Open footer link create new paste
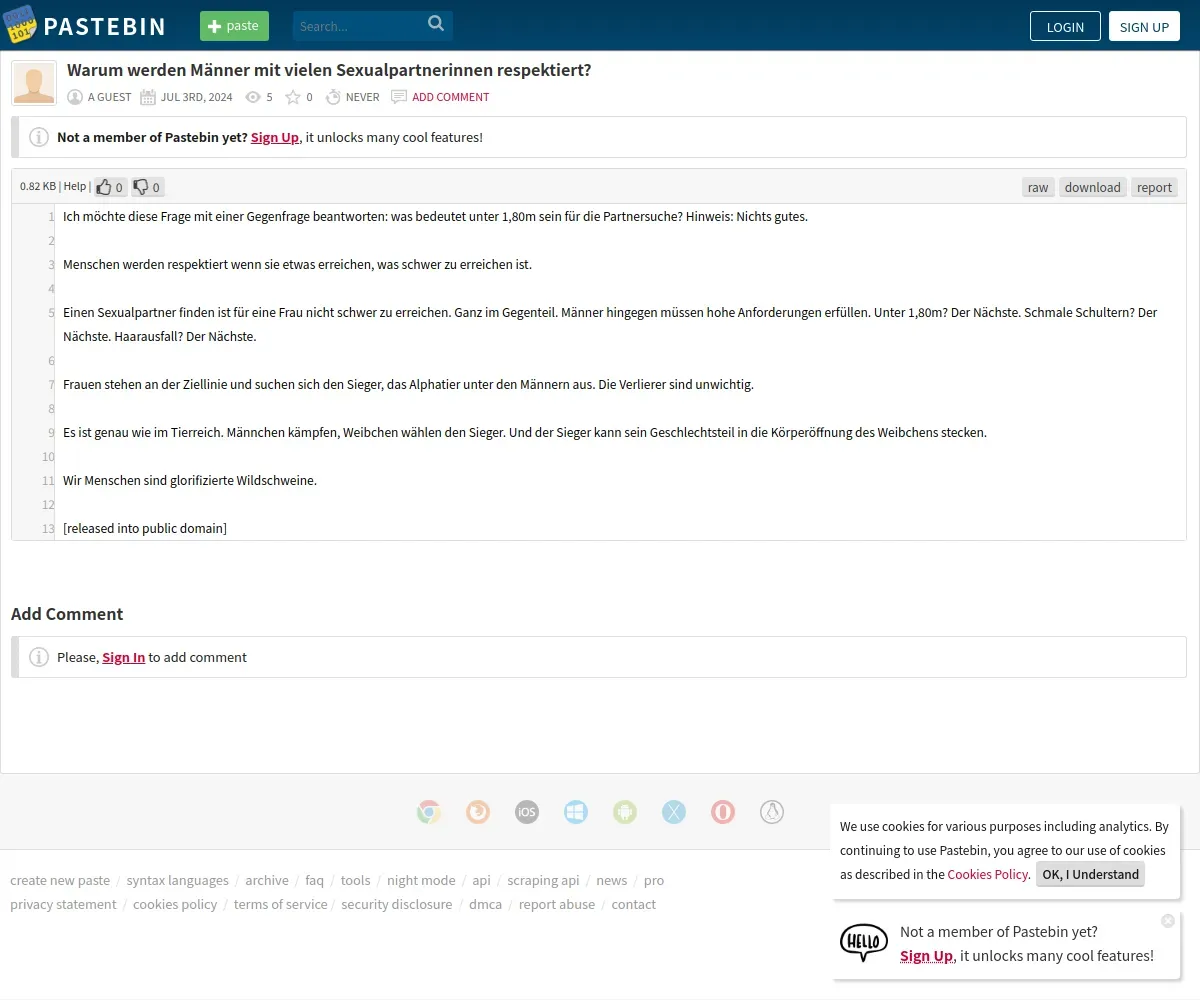This screenshot has width=1200, height=1000. point(60,880)
